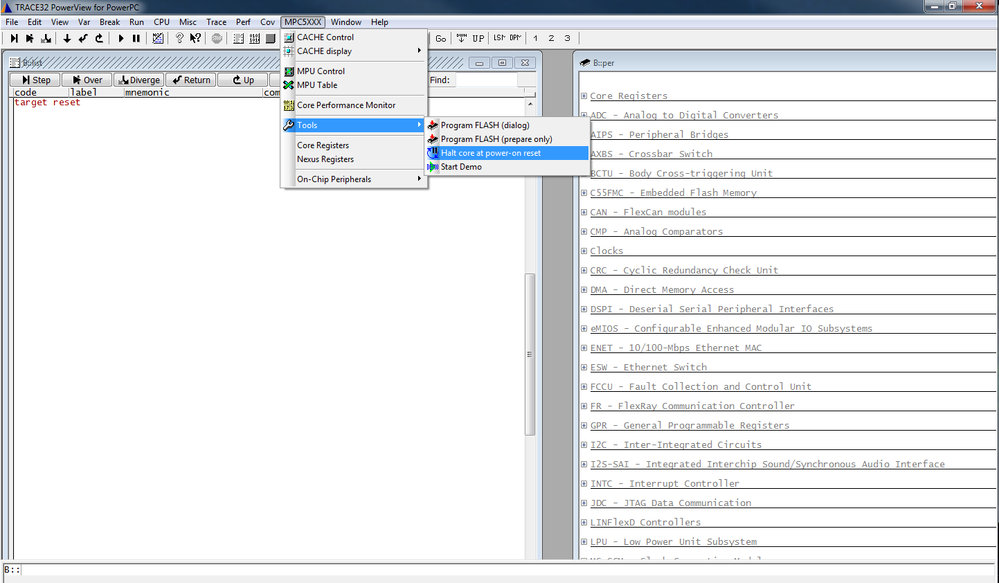Open the Trace menu

pos(216,22)
